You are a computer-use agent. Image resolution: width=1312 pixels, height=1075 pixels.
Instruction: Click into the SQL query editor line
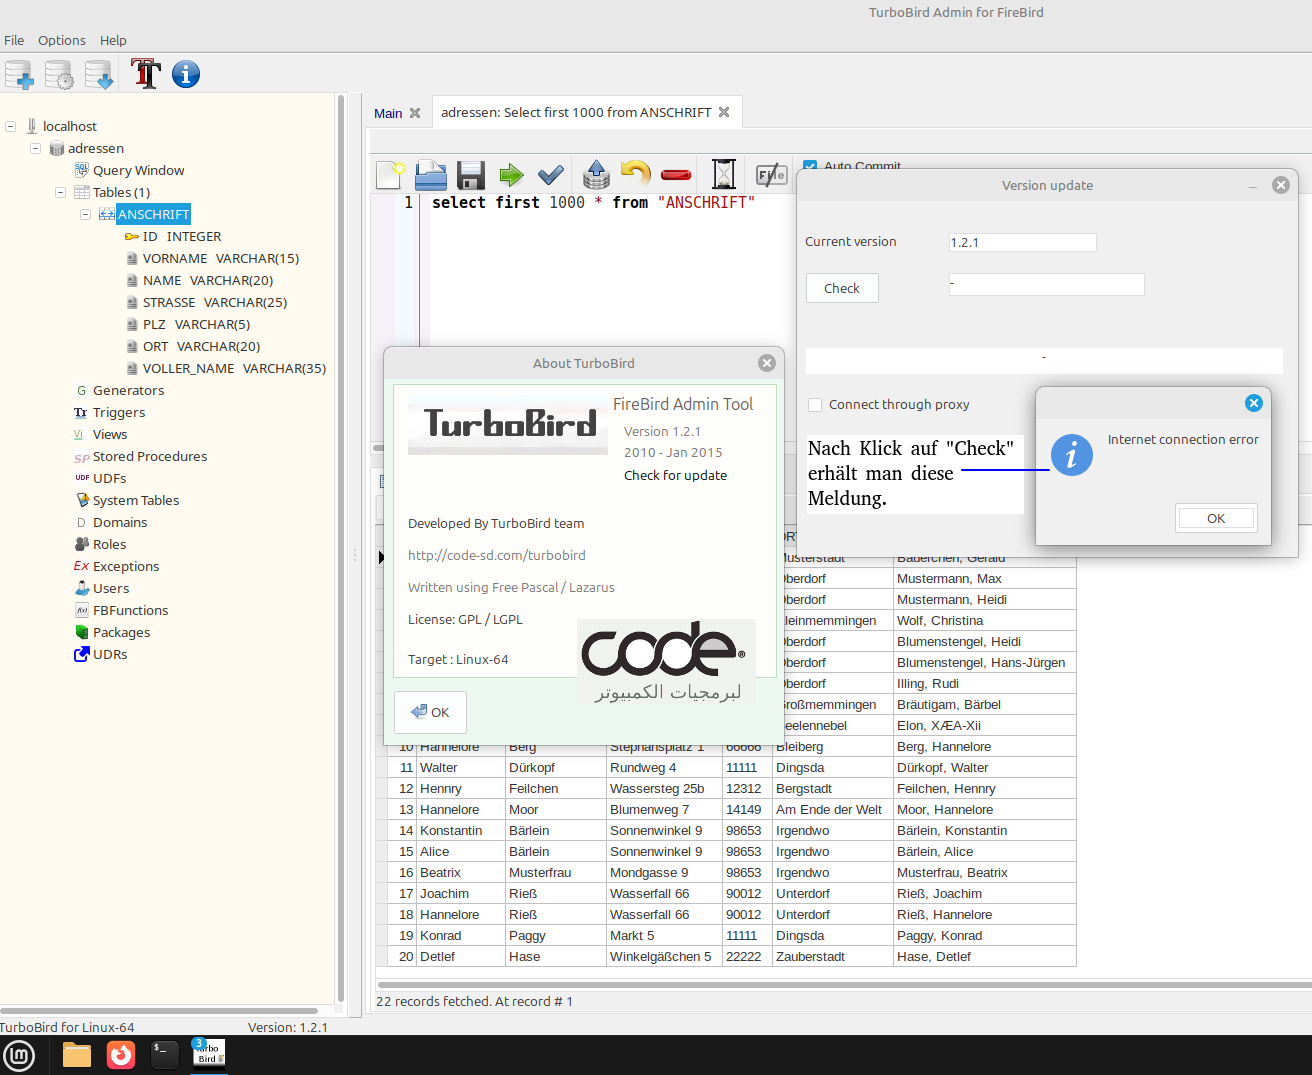(593, 203)
